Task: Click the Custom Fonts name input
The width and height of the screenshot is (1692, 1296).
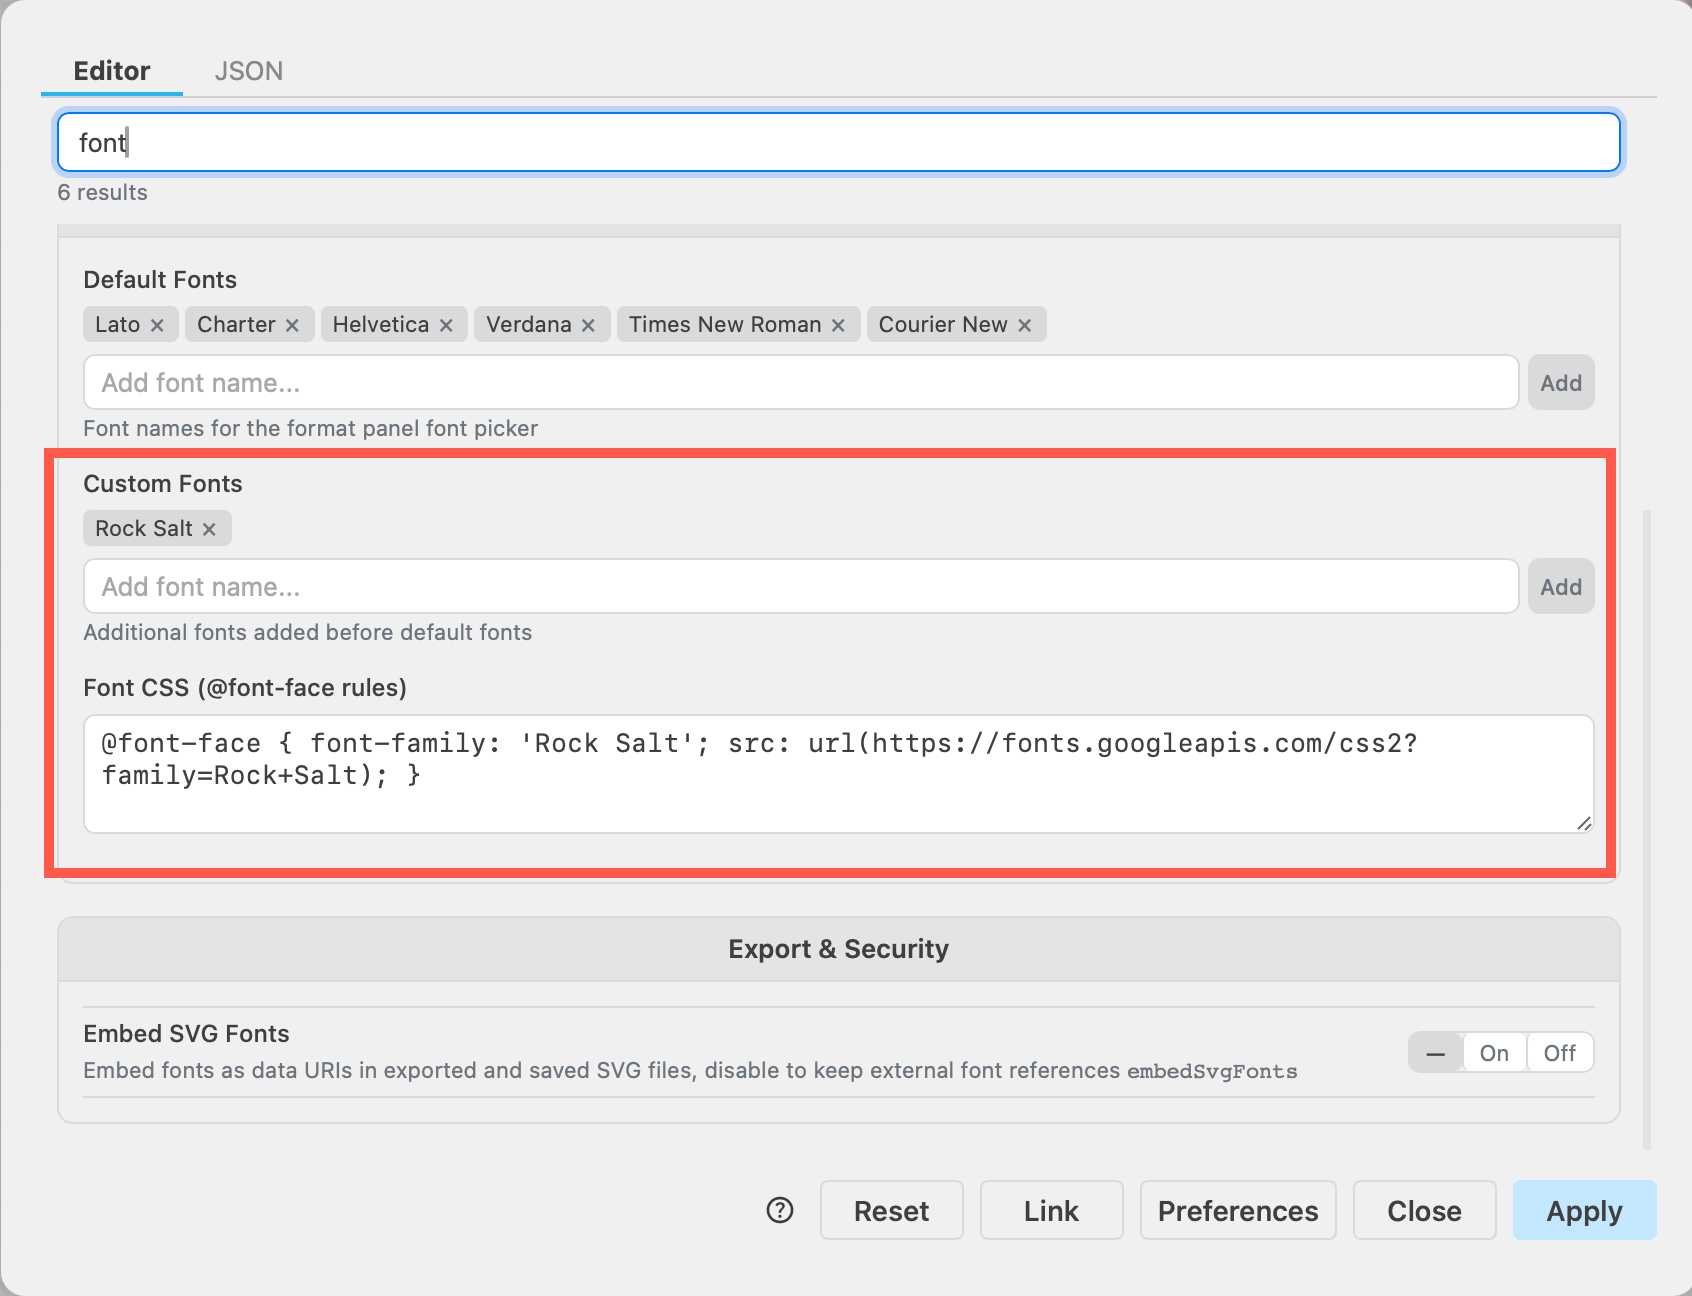Action: 801,586
